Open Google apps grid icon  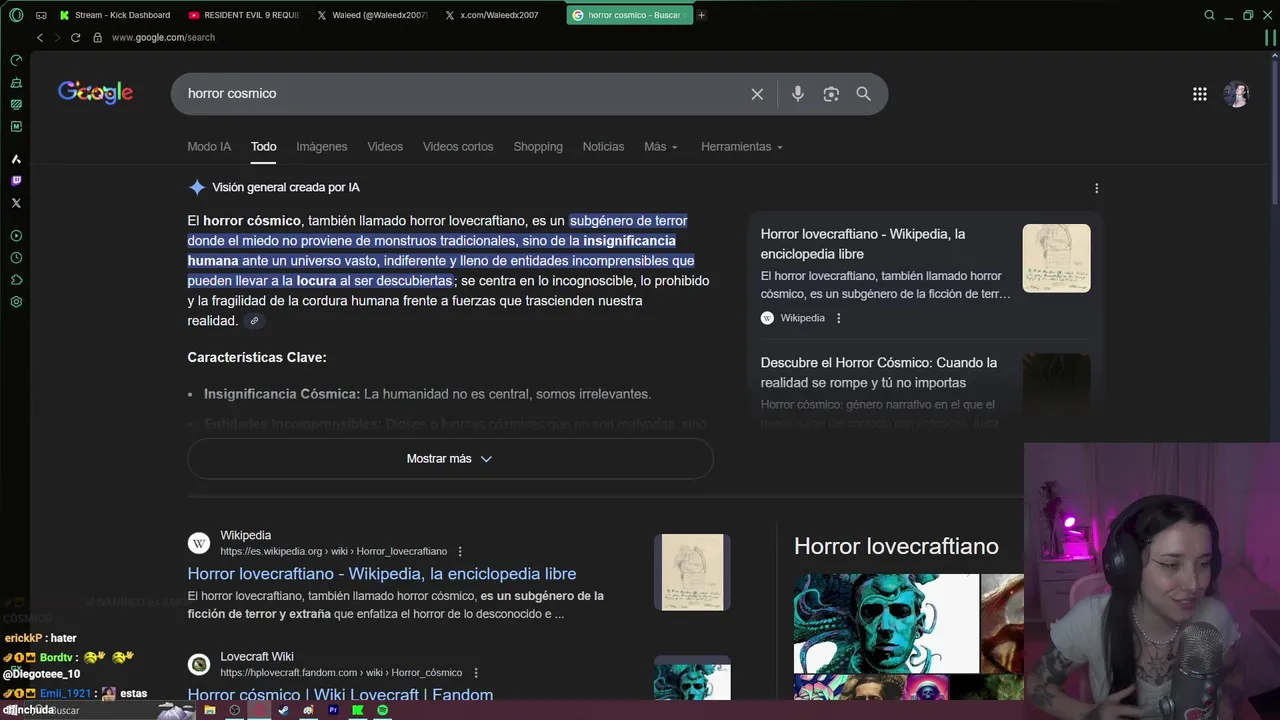pyautogui.click(x=1200, y=94)
